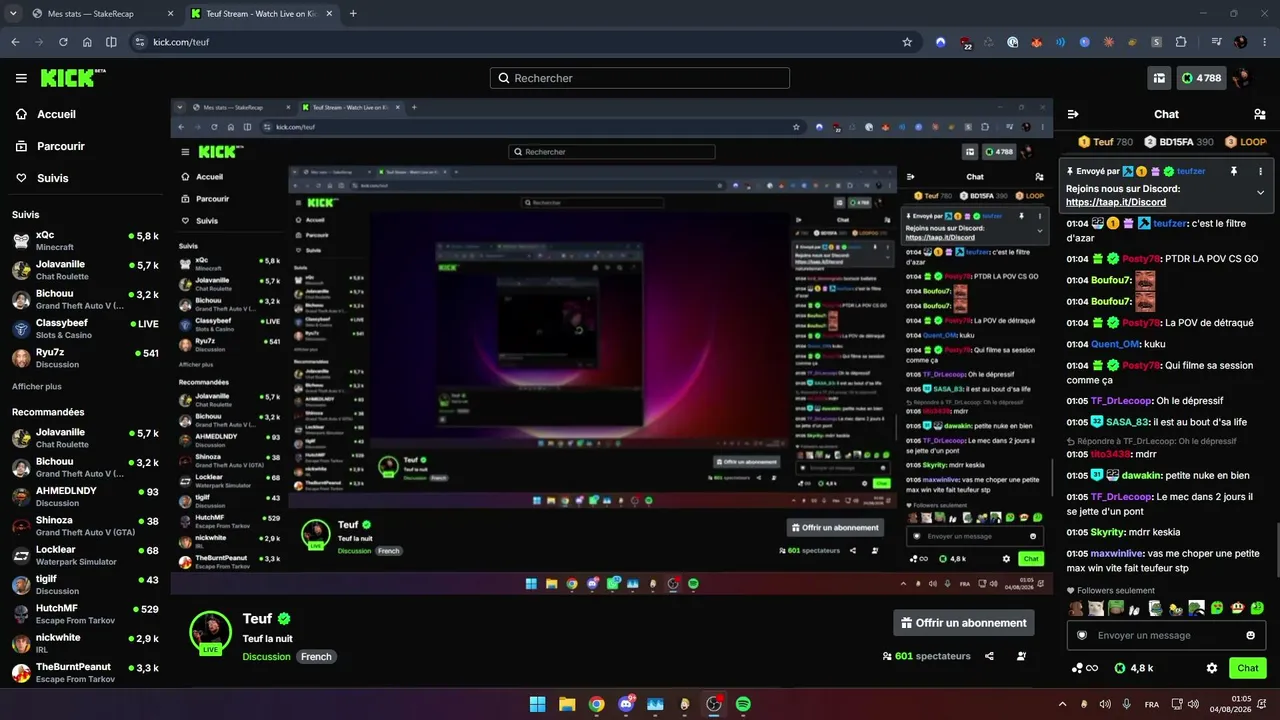The height and width of the screenshot is (720, 1280).
Task: Open HutchMF's Escape From Tarkov channel
Action: click(x=85, y=614)
